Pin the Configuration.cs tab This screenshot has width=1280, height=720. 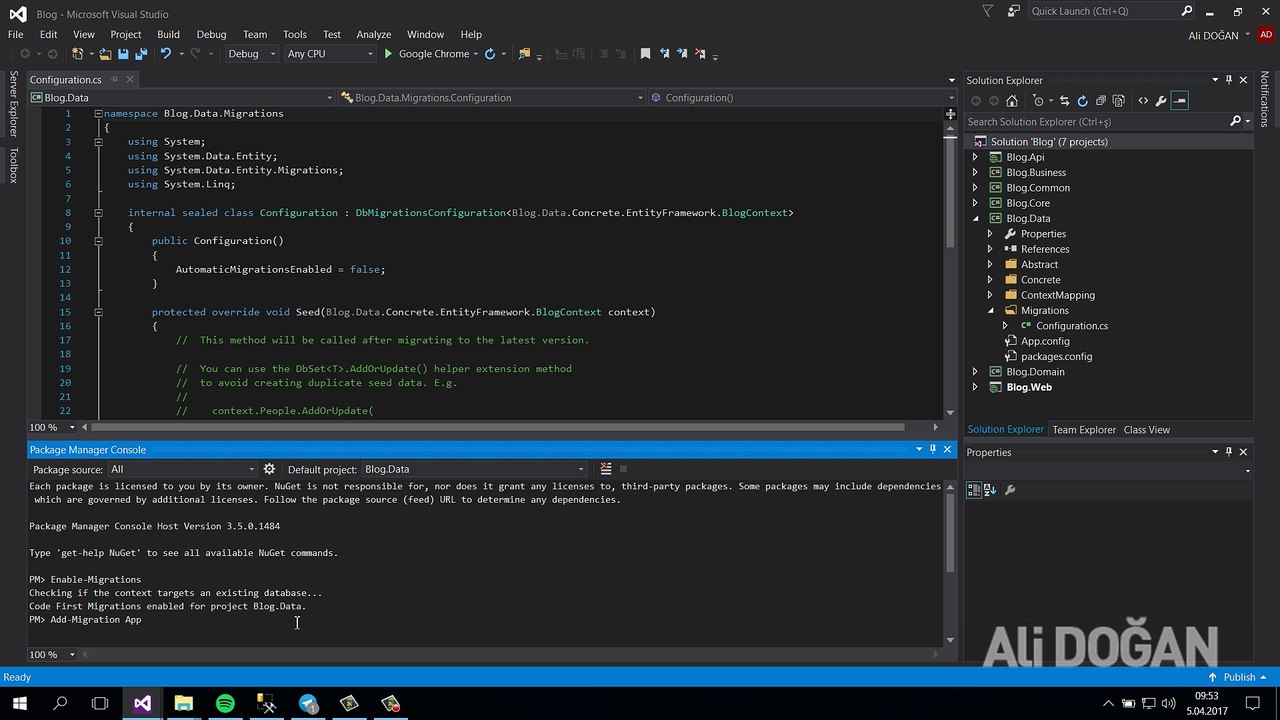point(115,79)
